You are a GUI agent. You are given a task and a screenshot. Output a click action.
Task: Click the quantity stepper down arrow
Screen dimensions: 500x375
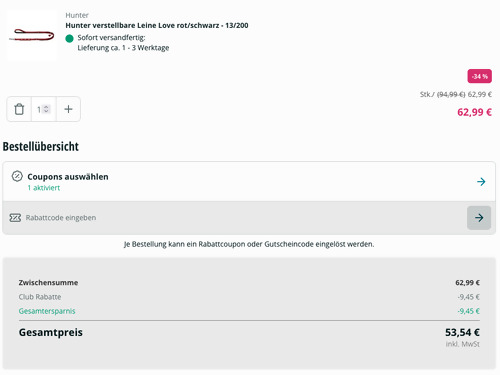[x=46, y=111]
